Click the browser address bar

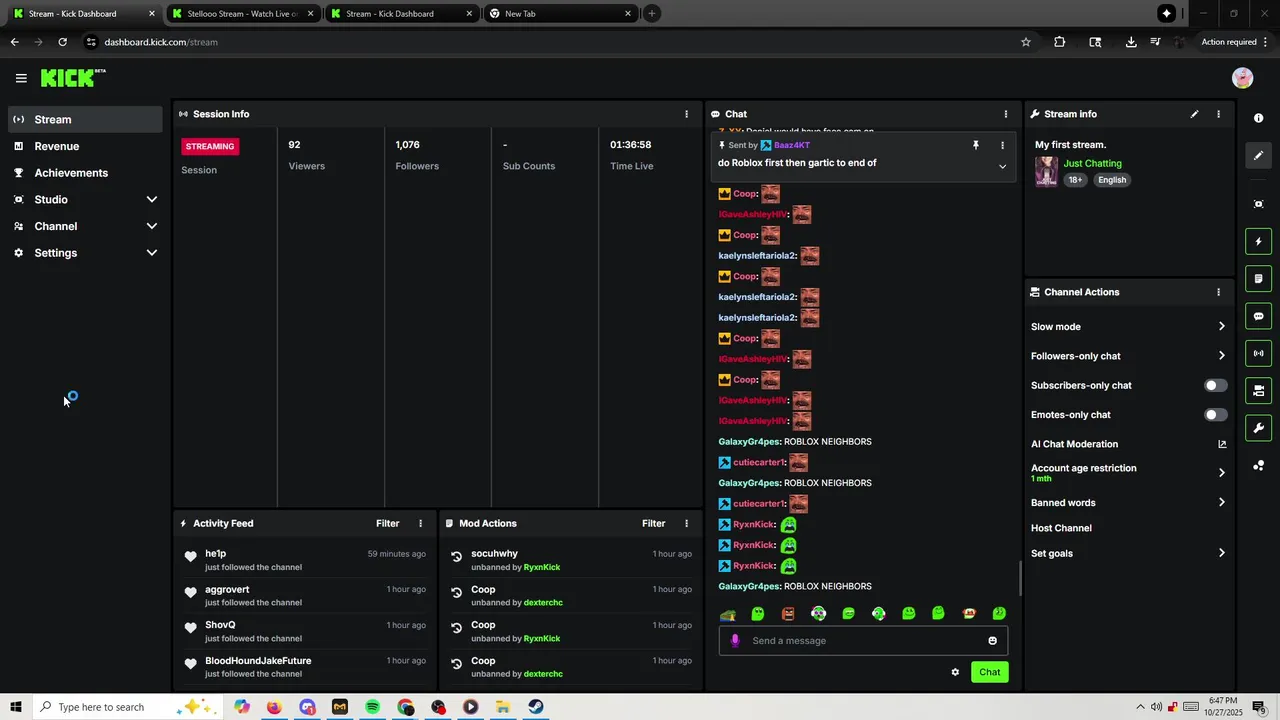click(x=550, y=42)
